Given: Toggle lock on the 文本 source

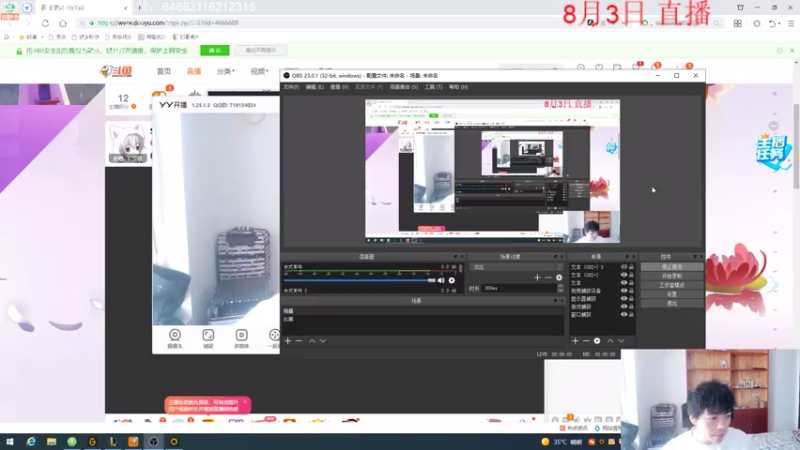Looking at the screenshot, I should pos(631,283).
